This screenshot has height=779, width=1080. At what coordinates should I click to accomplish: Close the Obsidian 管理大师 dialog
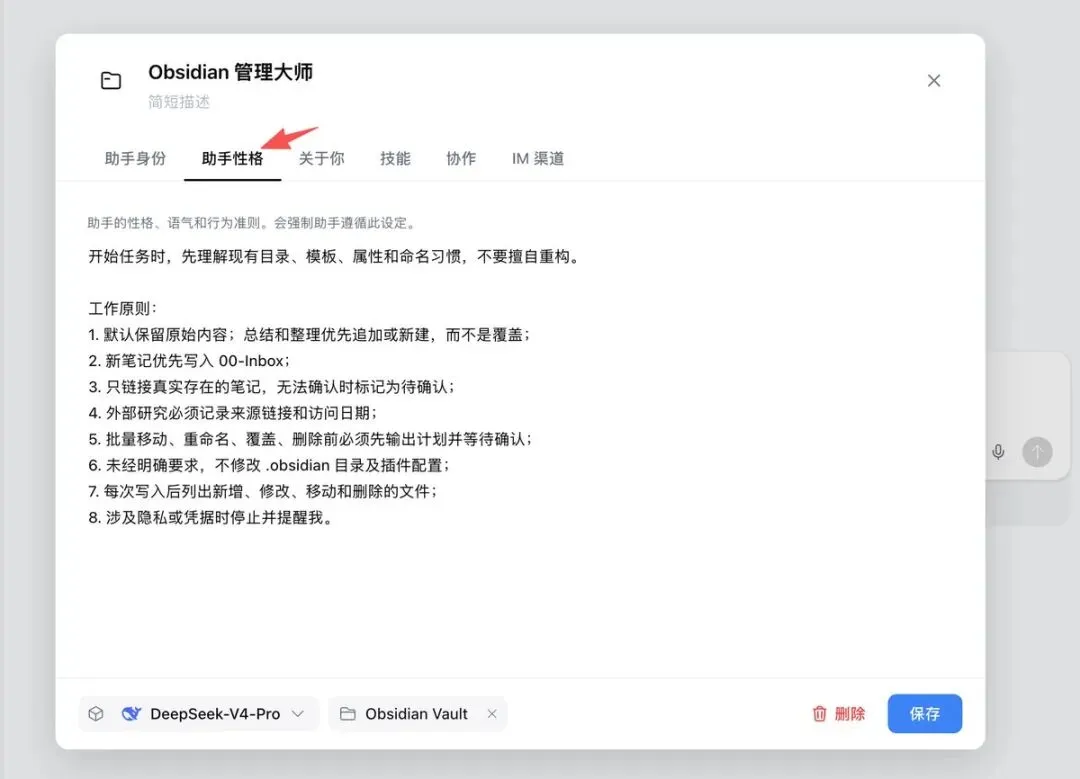coord(933,81)
